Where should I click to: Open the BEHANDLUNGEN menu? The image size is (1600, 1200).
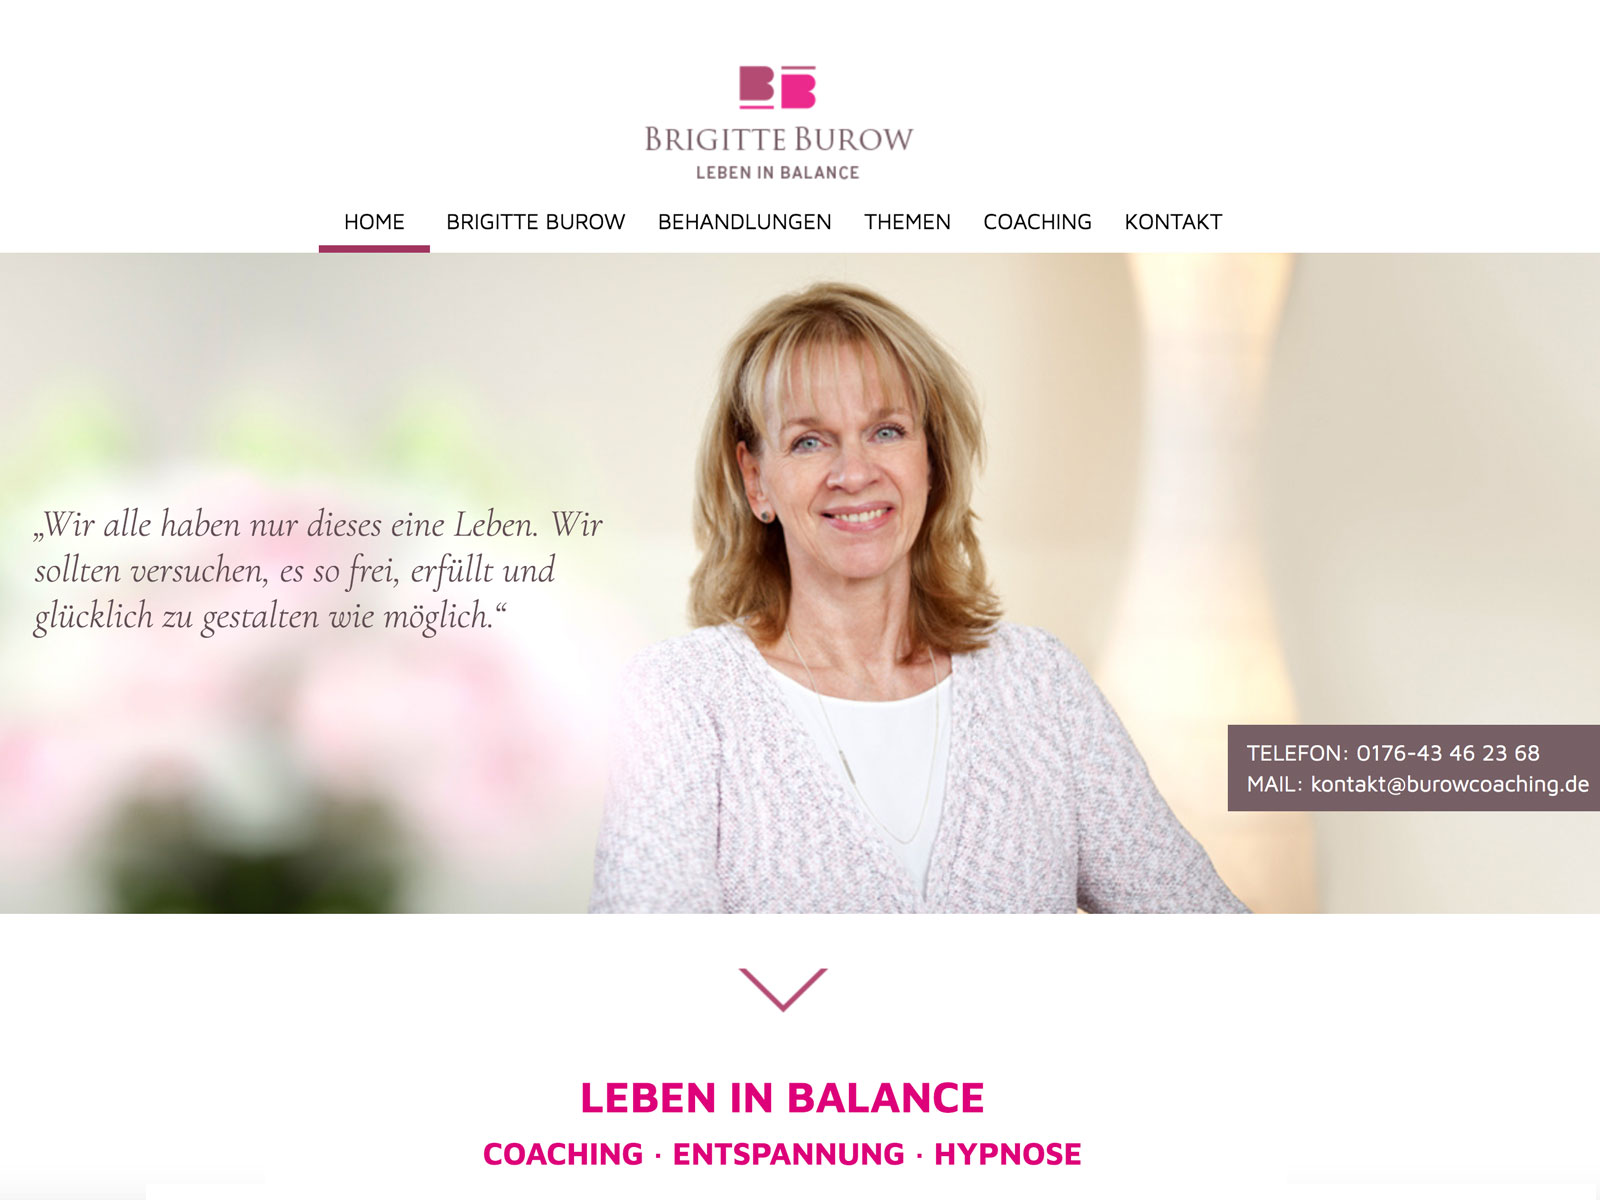tap(744, 222)
